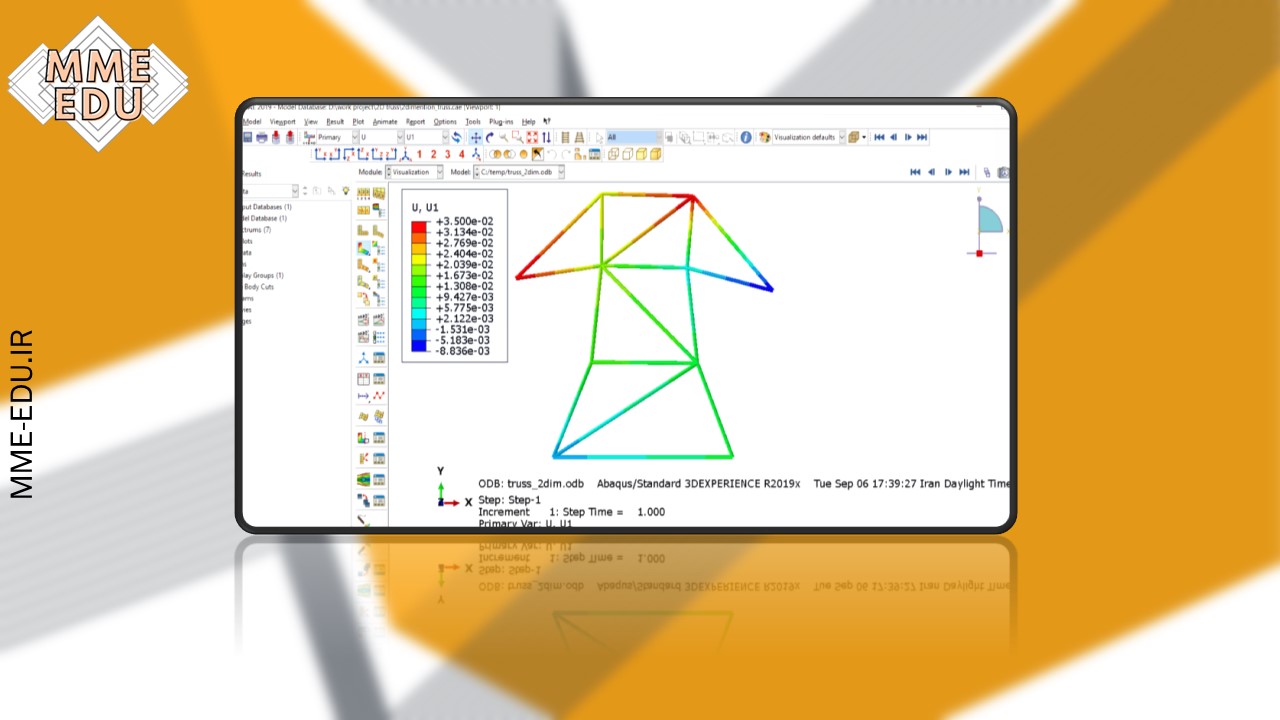Screen dimensions: 1280x720
Task: Open the Options menu
Action: [445, 121]
